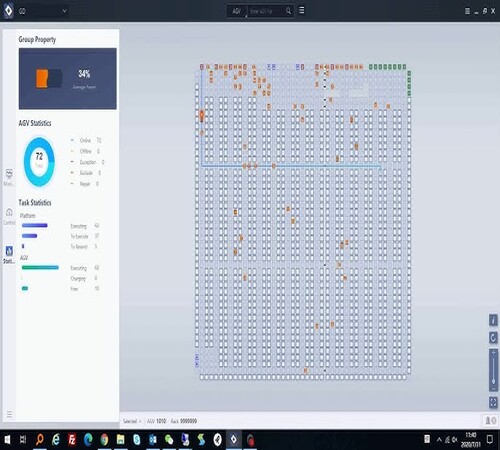Open the AGV search type selector
Screen dimensions: 500x450
[x=237, y=11]
